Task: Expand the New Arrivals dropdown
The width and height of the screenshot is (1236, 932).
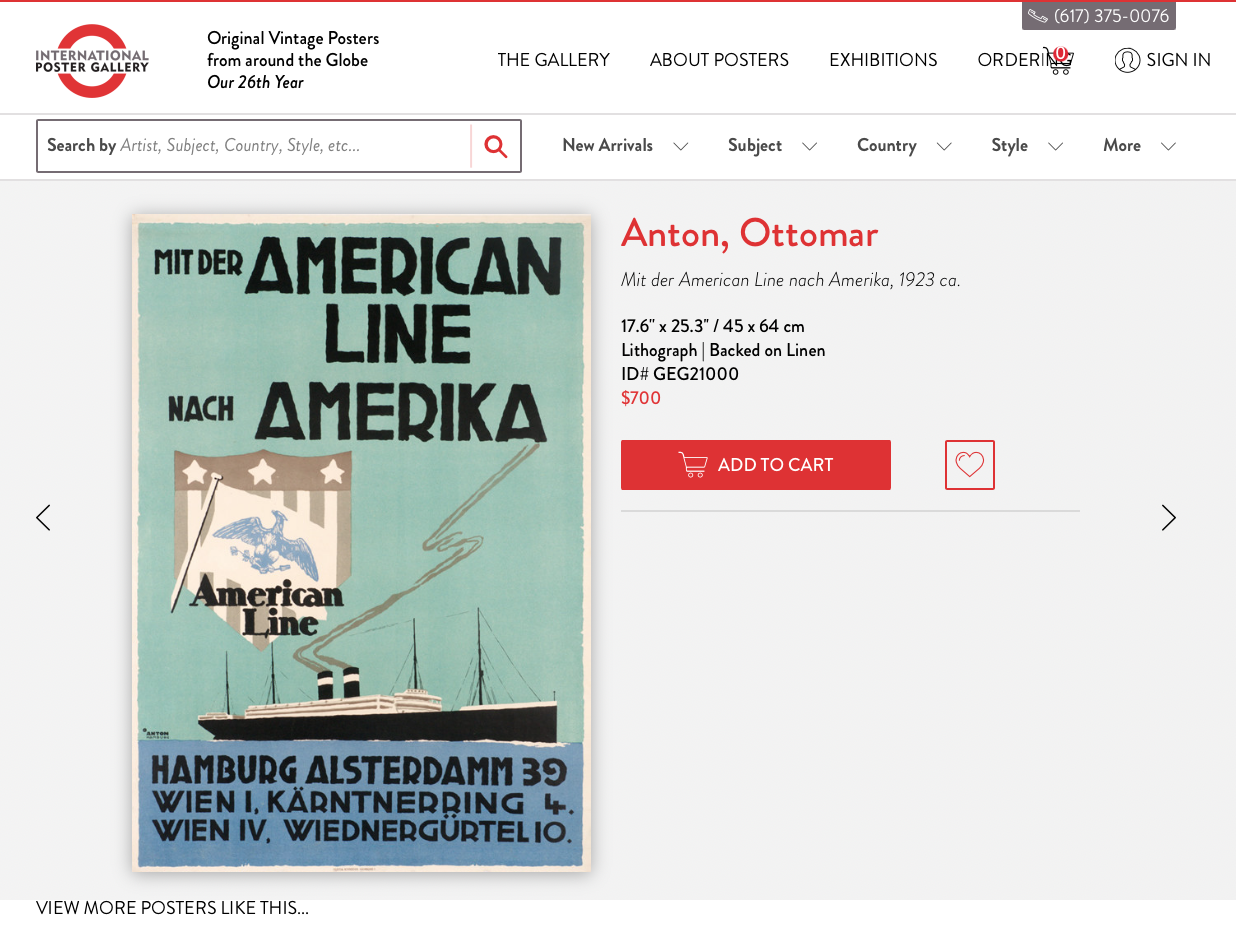Action: coord(625,146)
